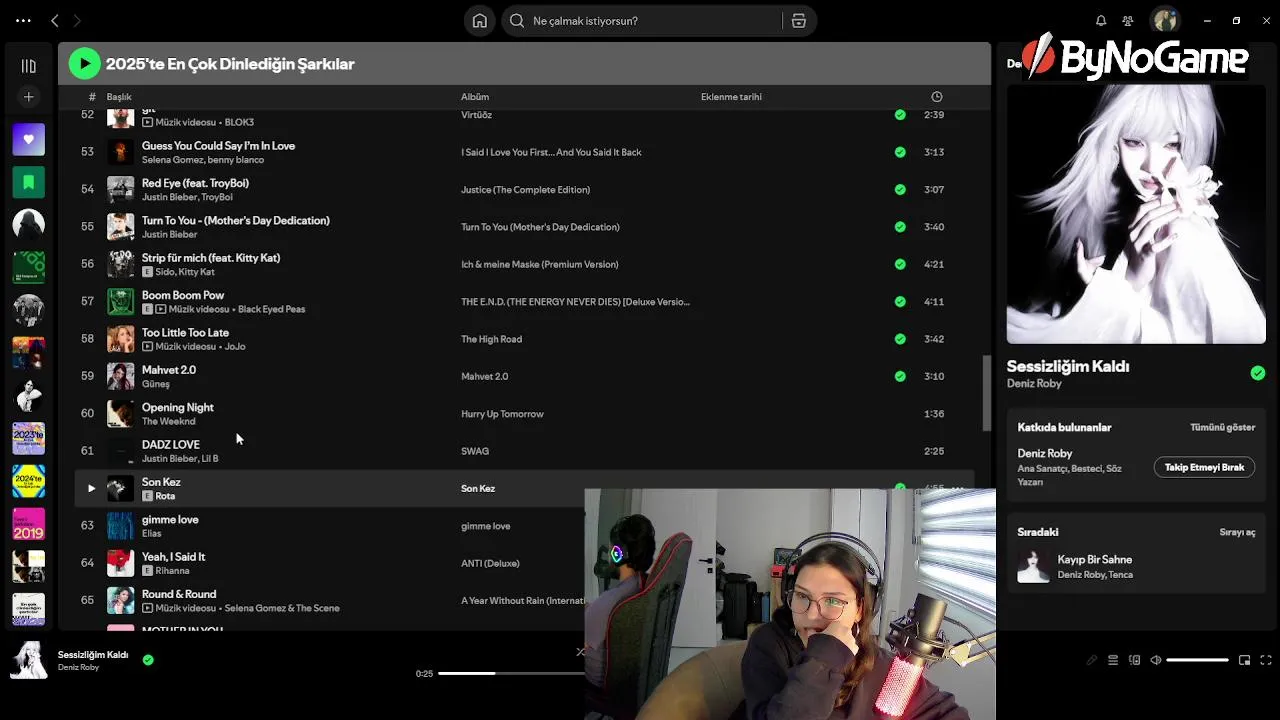Play the playlist with green play button
The image size is (1280, 720).
(x=85, y=64)
